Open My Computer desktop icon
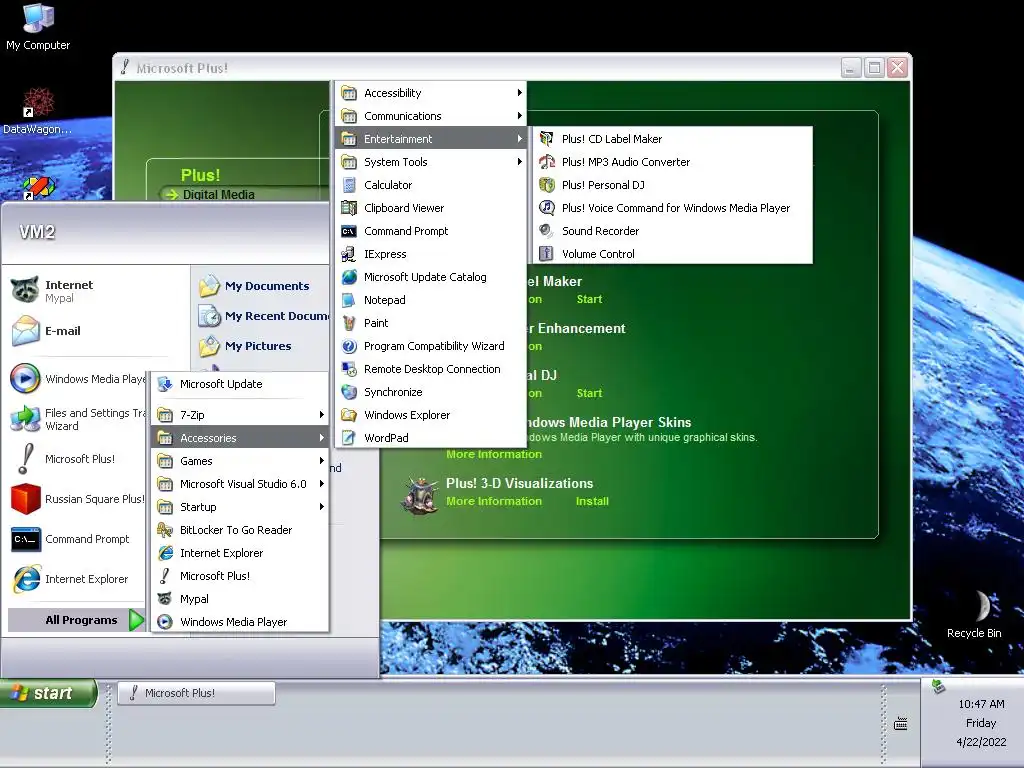Screen dimensions: 1024x768 (38, 27)
